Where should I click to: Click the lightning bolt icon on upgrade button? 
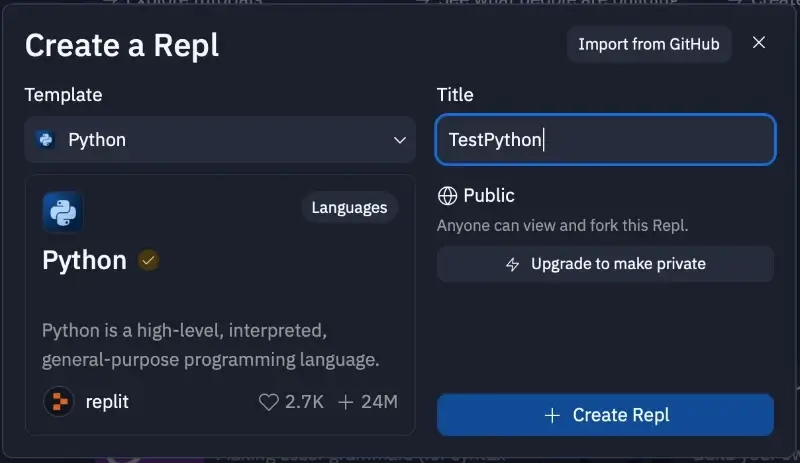[512, 264]
